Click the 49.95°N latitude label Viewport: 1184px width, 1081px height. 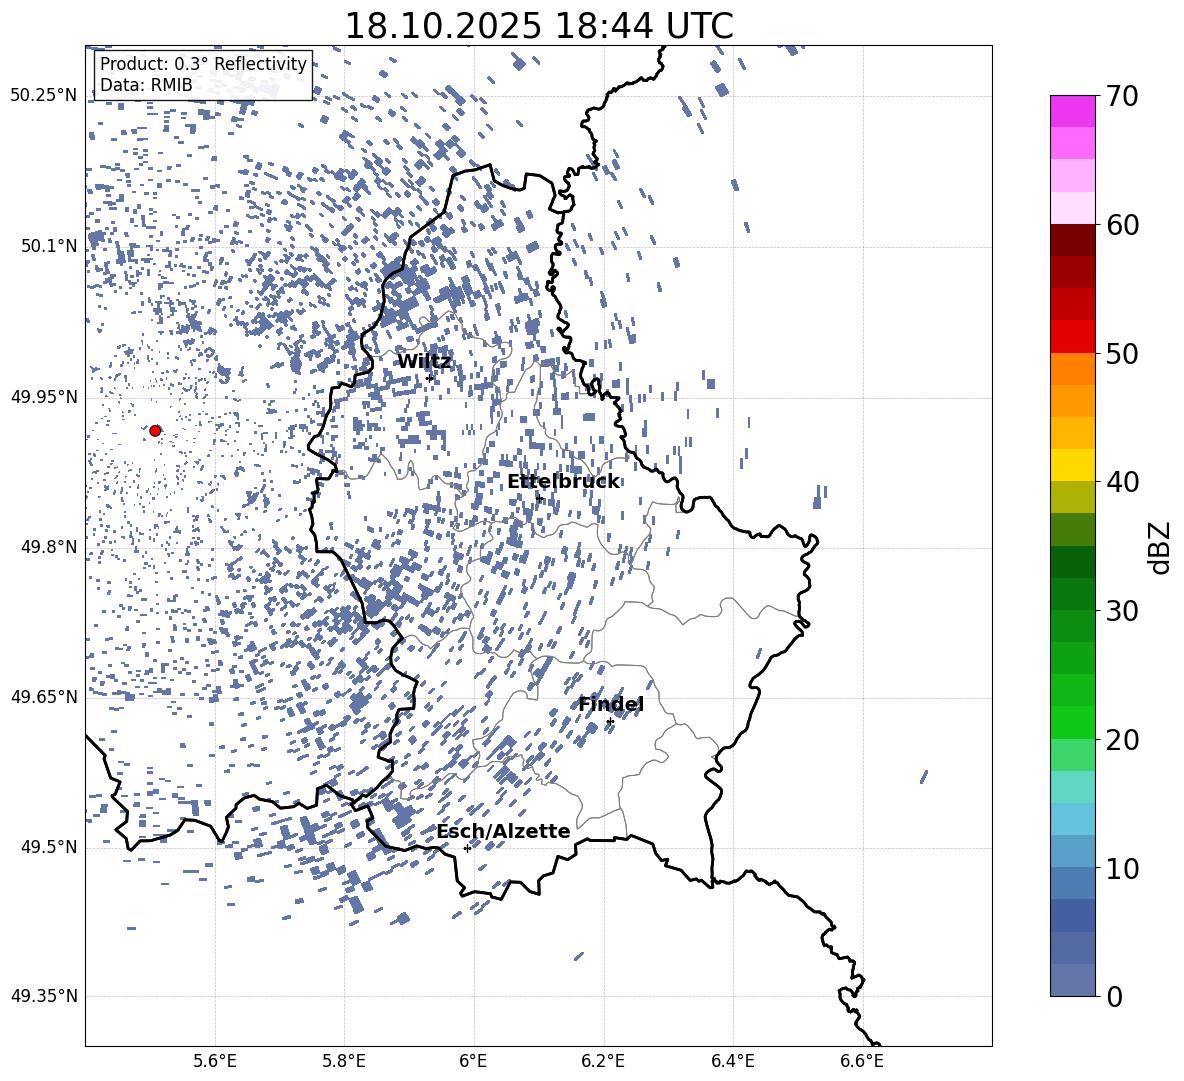click(x=44, y=397)
